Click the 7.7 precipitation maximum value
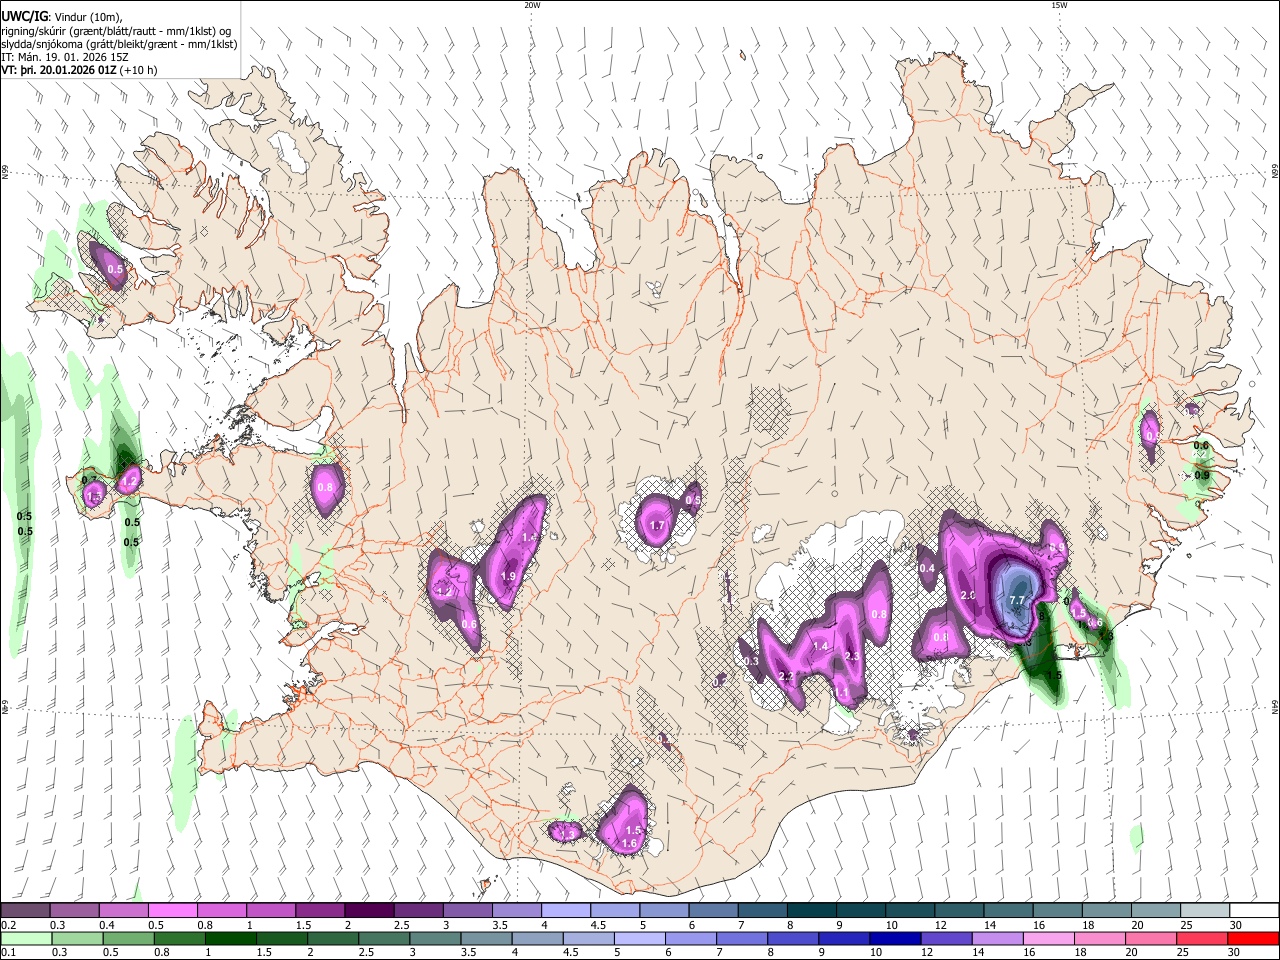 tap(1017, 600)
